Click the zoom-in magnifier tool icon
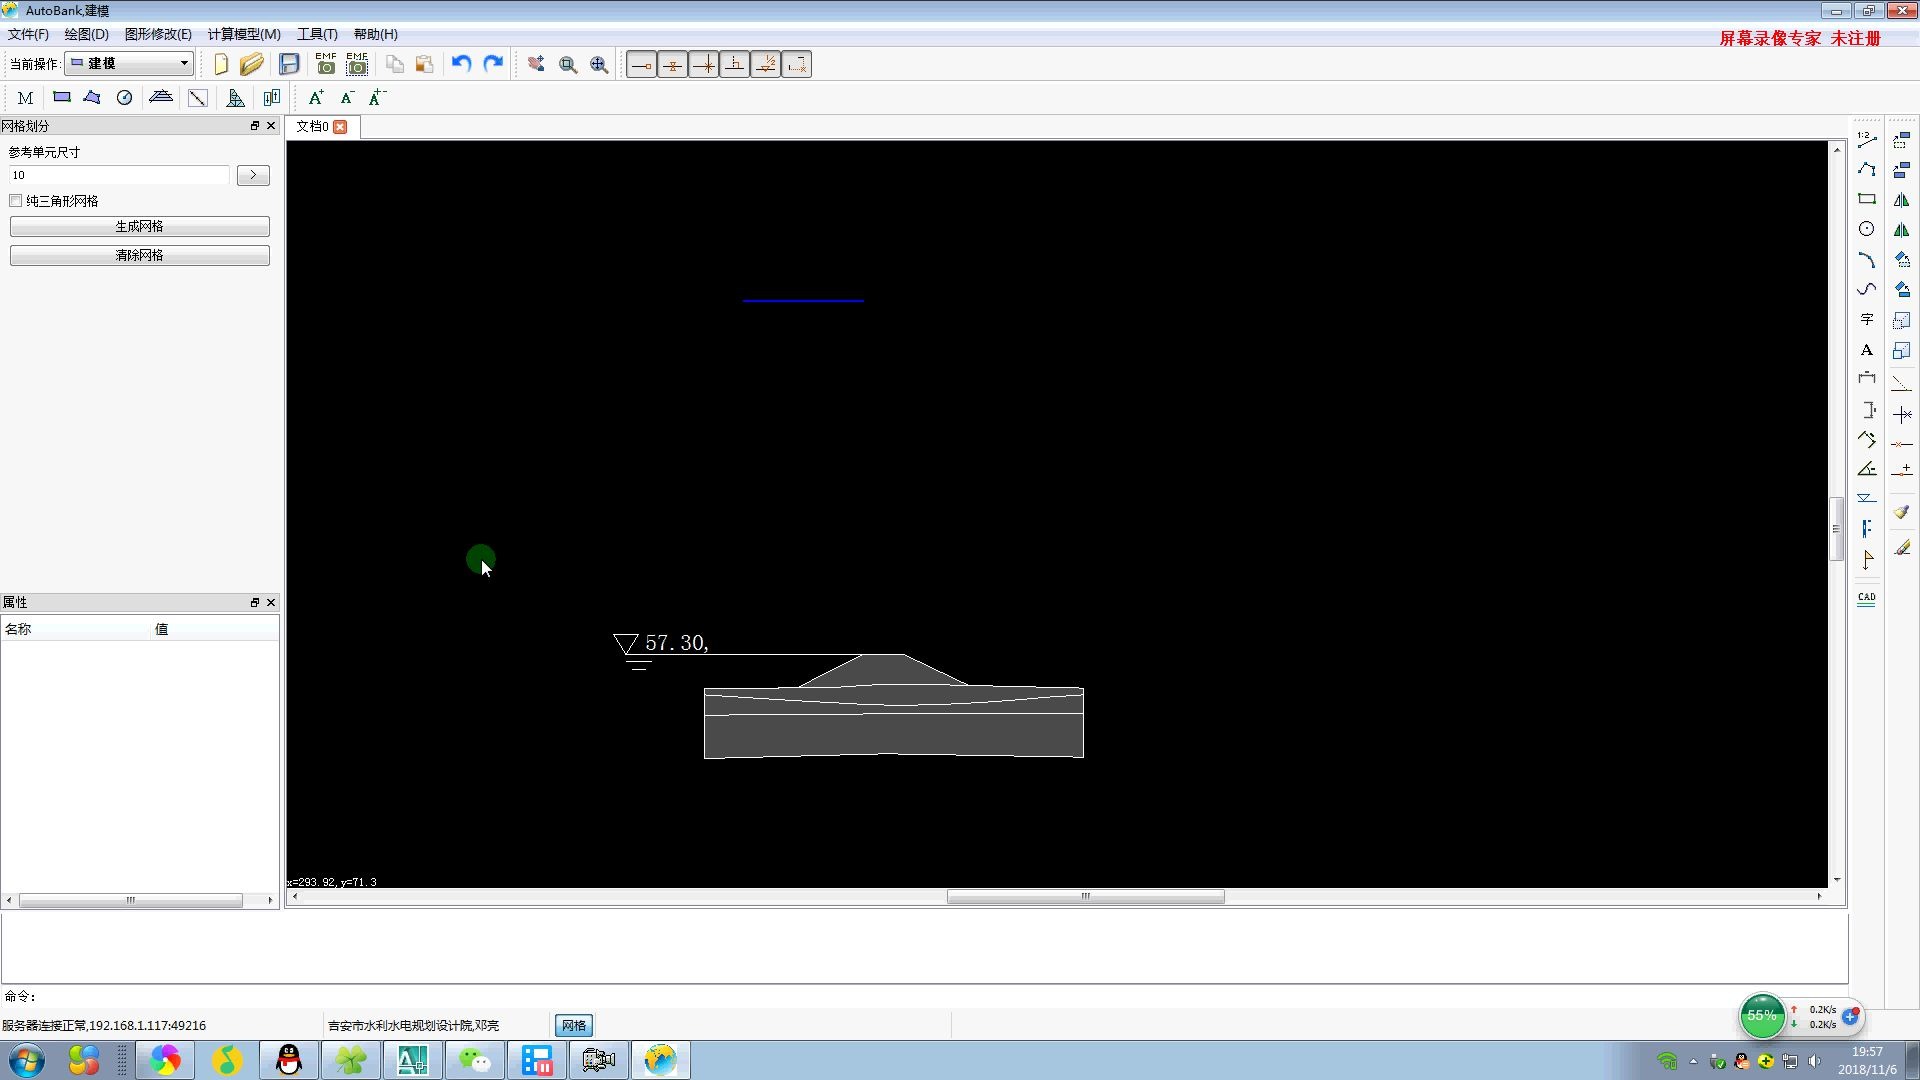This screenshot has height=1080, width=1920. [567, 63]
